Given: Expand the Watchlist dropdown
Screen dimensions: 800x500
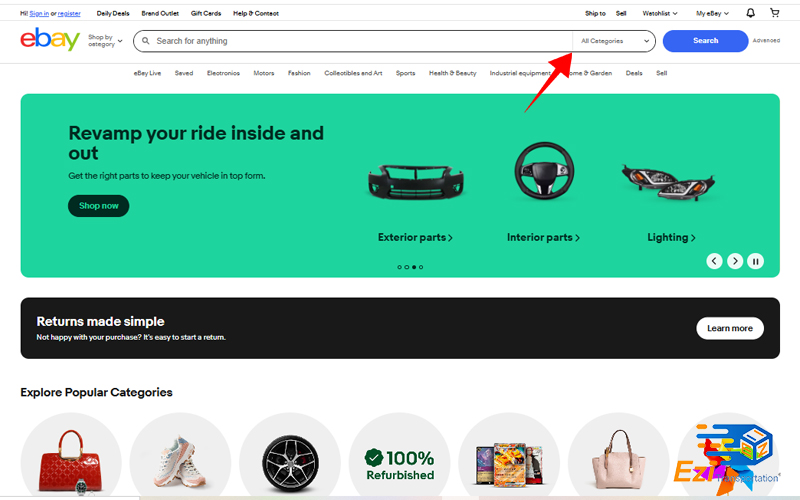Looking at the screenshot, I should point(660,13).
